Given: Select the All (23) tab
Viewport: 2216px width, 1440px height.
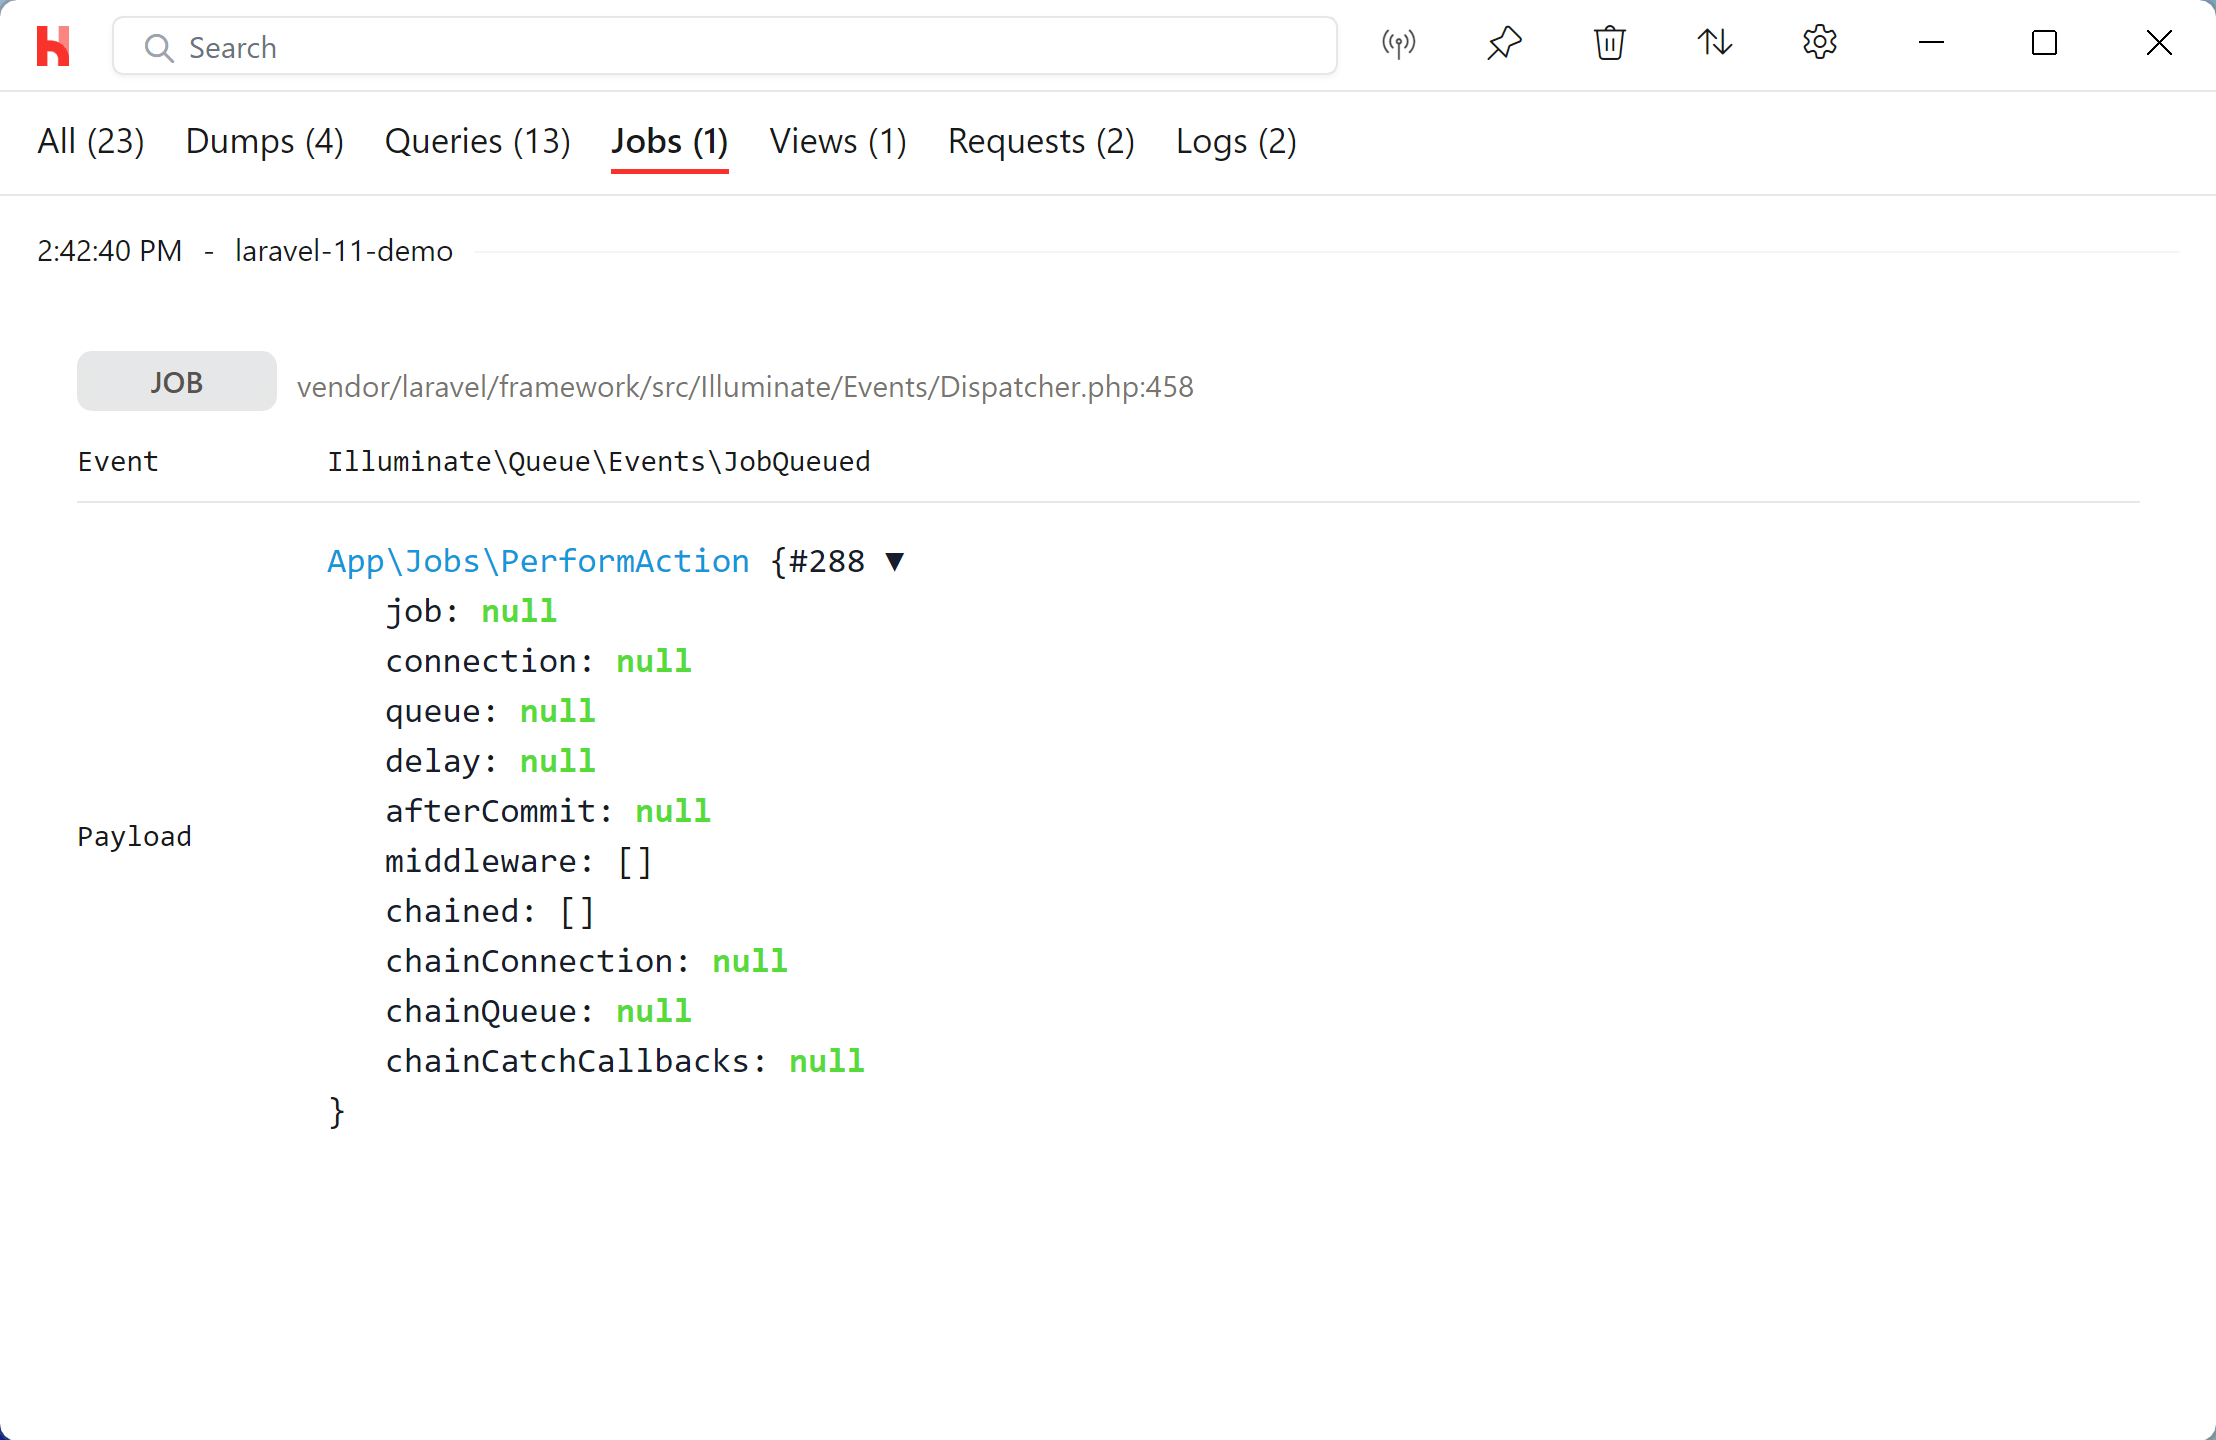Looking at the screenshot, I should tap(90, 141).
